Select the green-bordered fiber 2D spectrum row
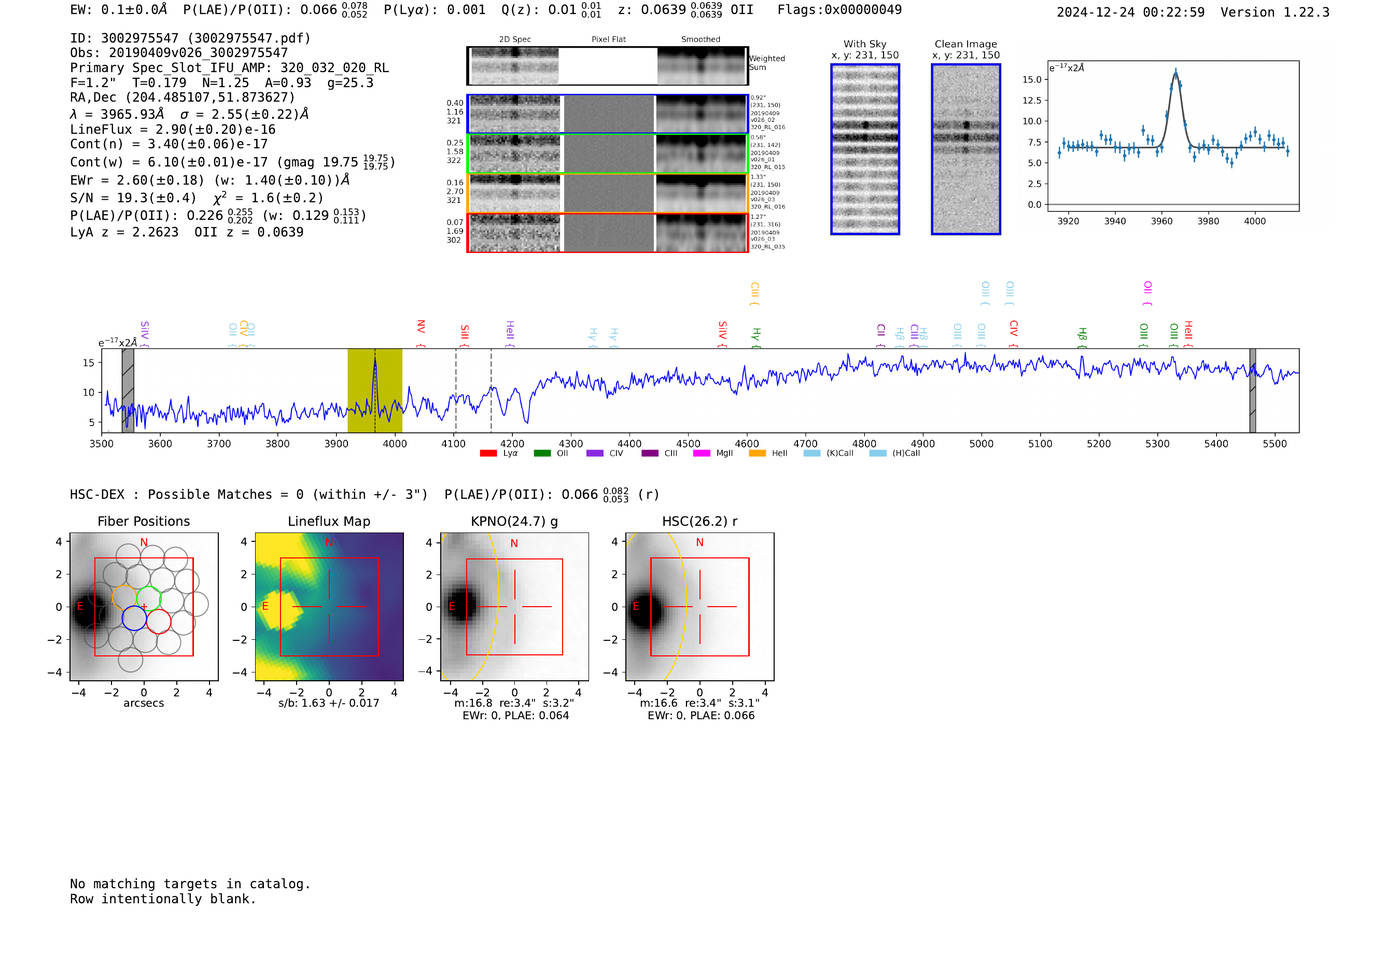Image resolution: width=1400 pixels, height=953 pixels. point(607,154)
